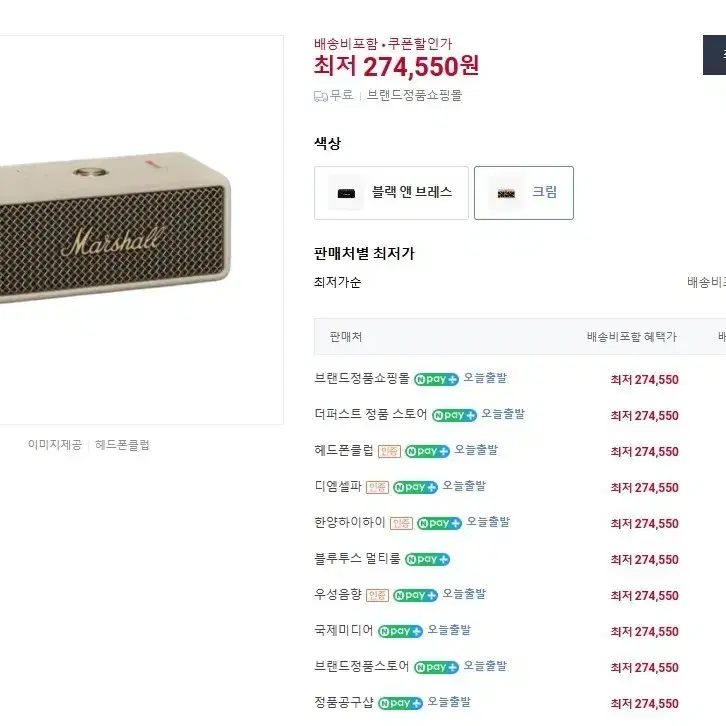Click the 배송비포함 혜택가 column header
This screenshot has height=726, width=726.
pyautogui.click(x=631, y=337)
